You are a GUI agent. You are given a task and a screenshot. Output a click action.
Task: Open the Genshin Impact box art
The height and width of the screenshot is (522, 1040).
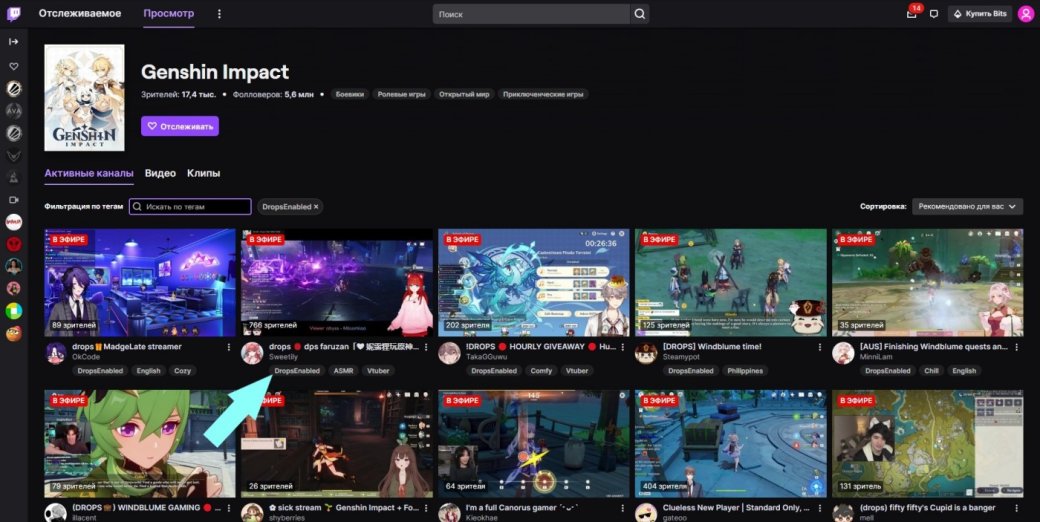84,98
